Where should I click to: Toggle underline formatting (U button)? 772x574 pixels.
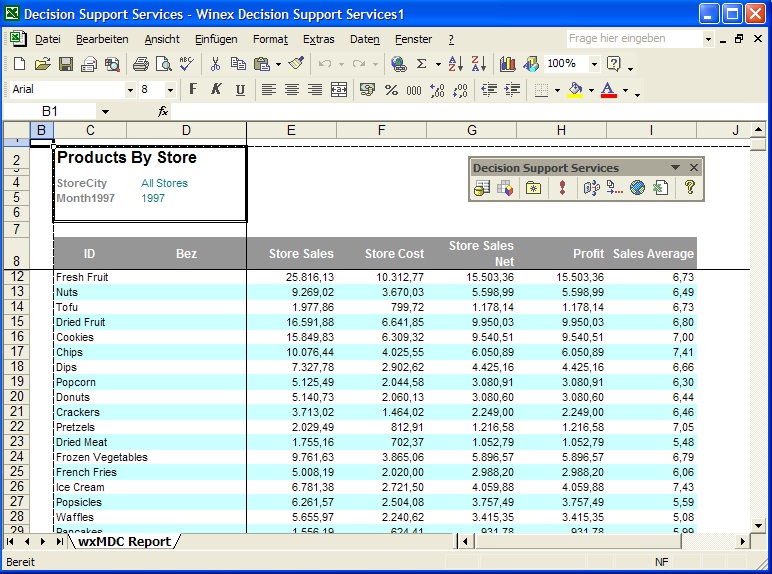(x=240, y=90)
